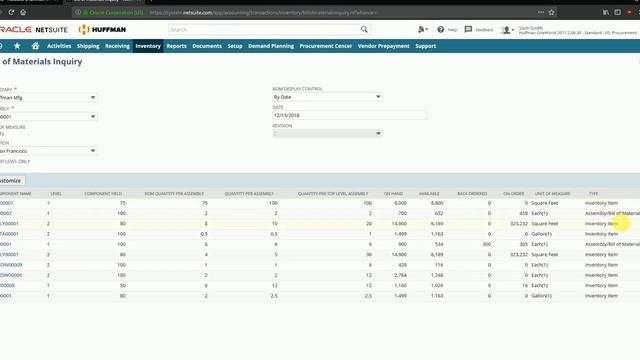Click the Back Ordered column header
Viewport: 640px width, 360px height.
(x=472, y=193)
